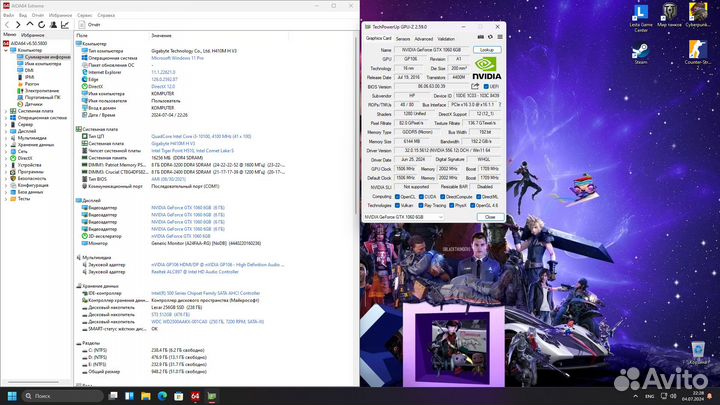Open Steam desktop shortcut
Screen dimensions: 720x405
click(641, 54)
